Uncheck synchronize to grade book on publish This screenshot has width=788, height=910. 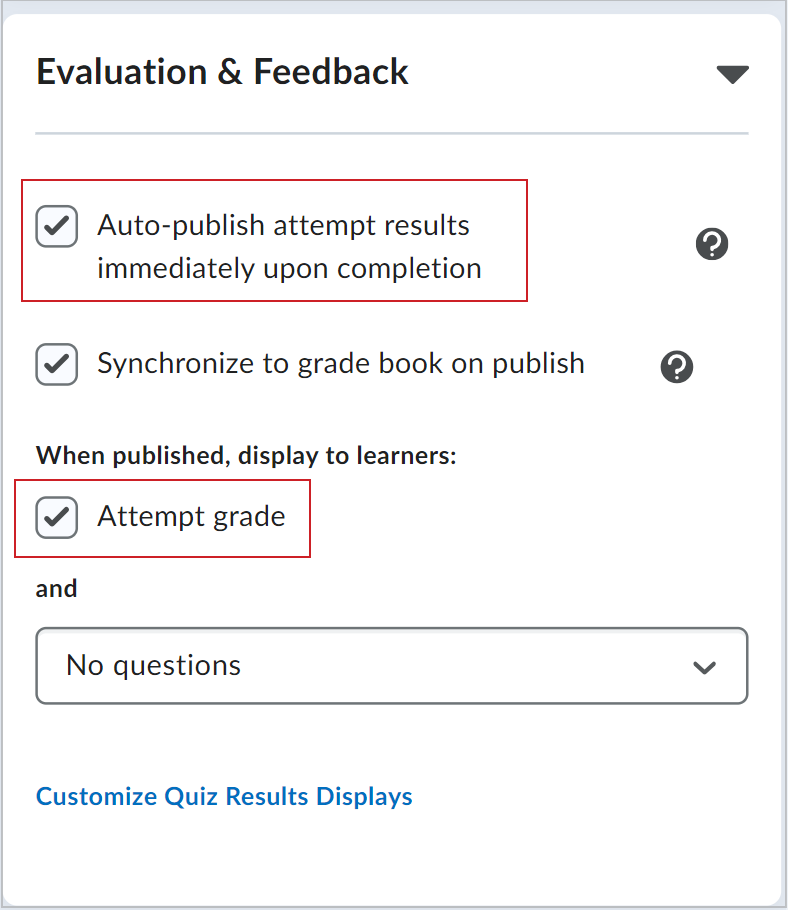pyautogui.click(x=56, y=364)
